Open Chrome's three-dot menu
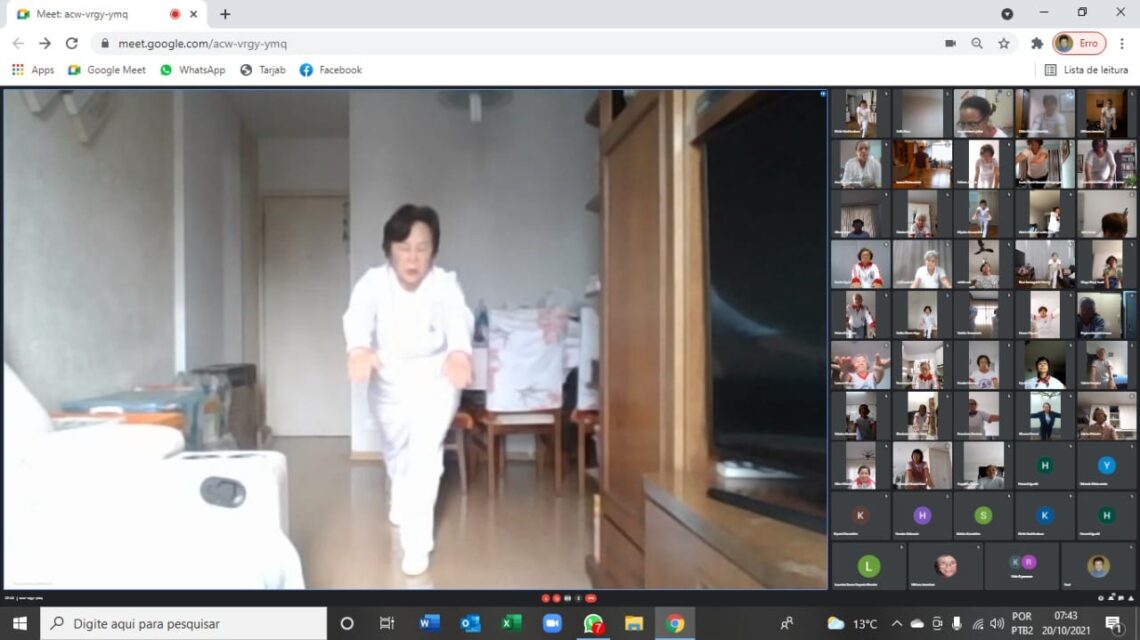This screenshot has height=640, width=1140. tap(1120, 43)
